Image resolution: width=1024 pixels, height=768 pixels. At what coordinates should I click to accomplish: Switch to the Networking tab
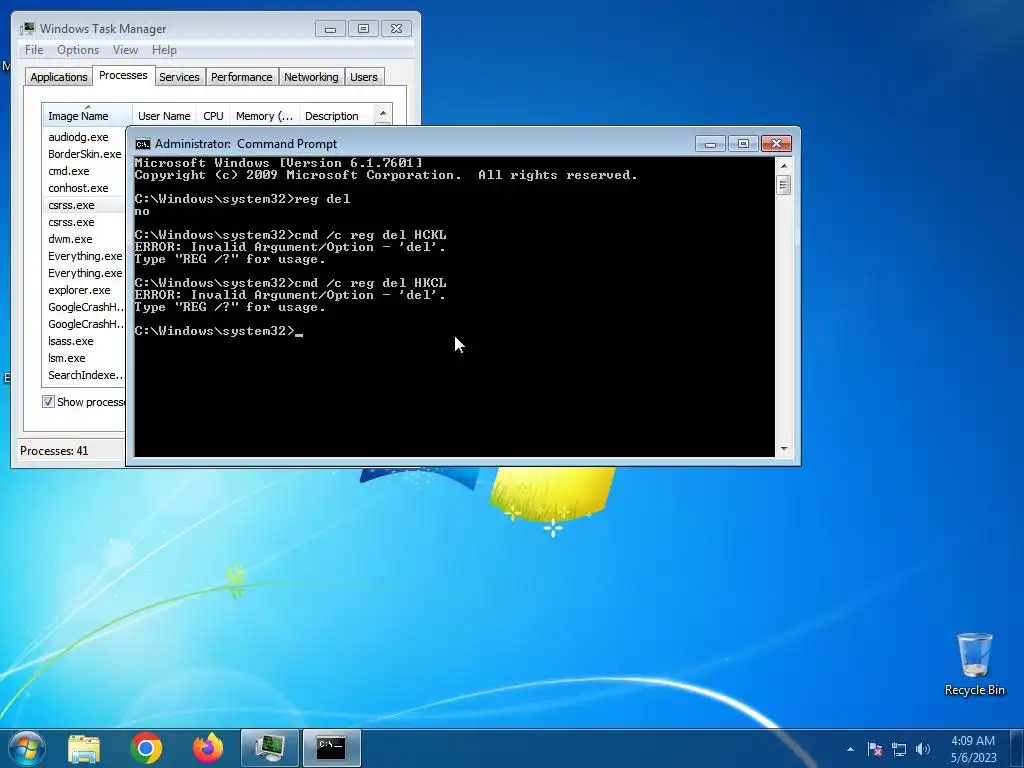[x=311, y=77]
